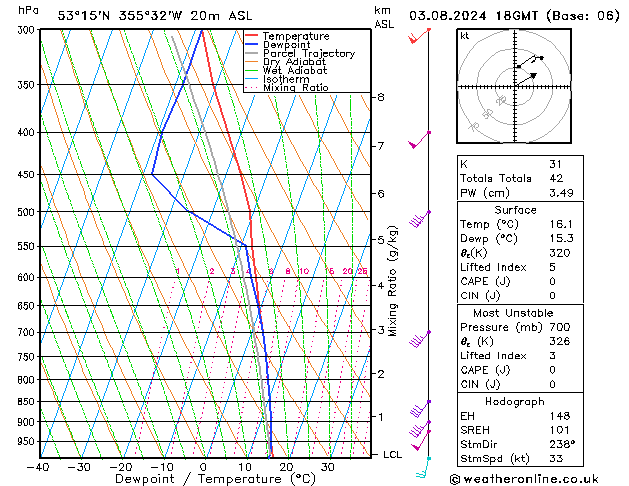The width and height of the screenshot is (629, 486).
Task: Click the kt unit label in hodograph
Action: click(x=465, y=36)
